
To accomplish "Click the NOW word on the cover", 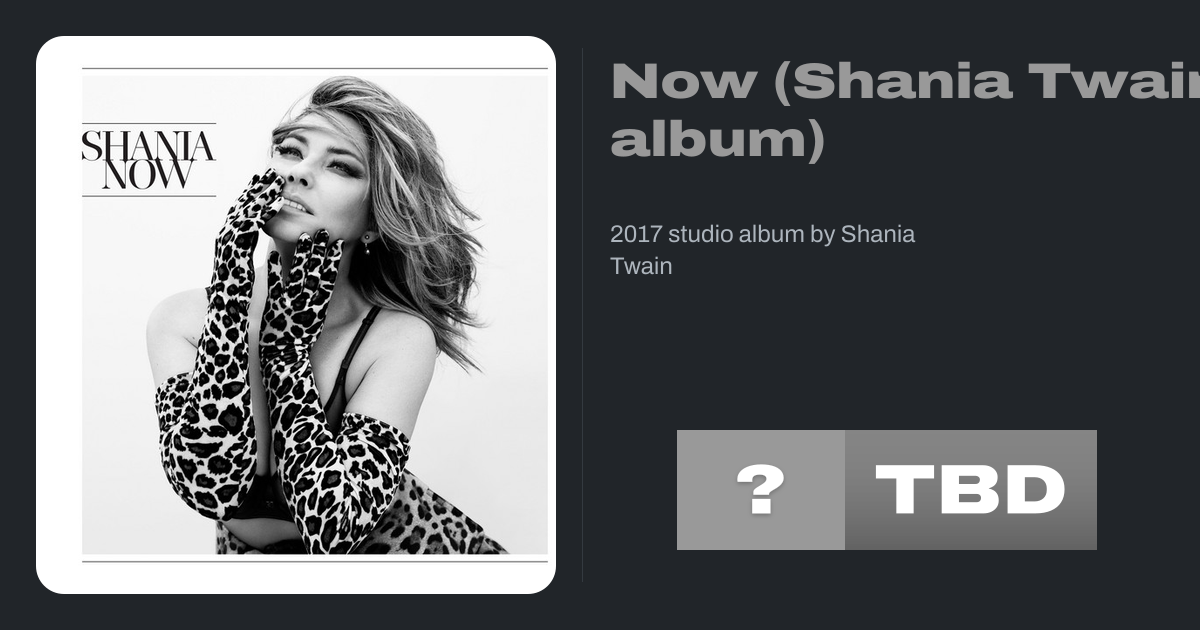I will 148,176.
